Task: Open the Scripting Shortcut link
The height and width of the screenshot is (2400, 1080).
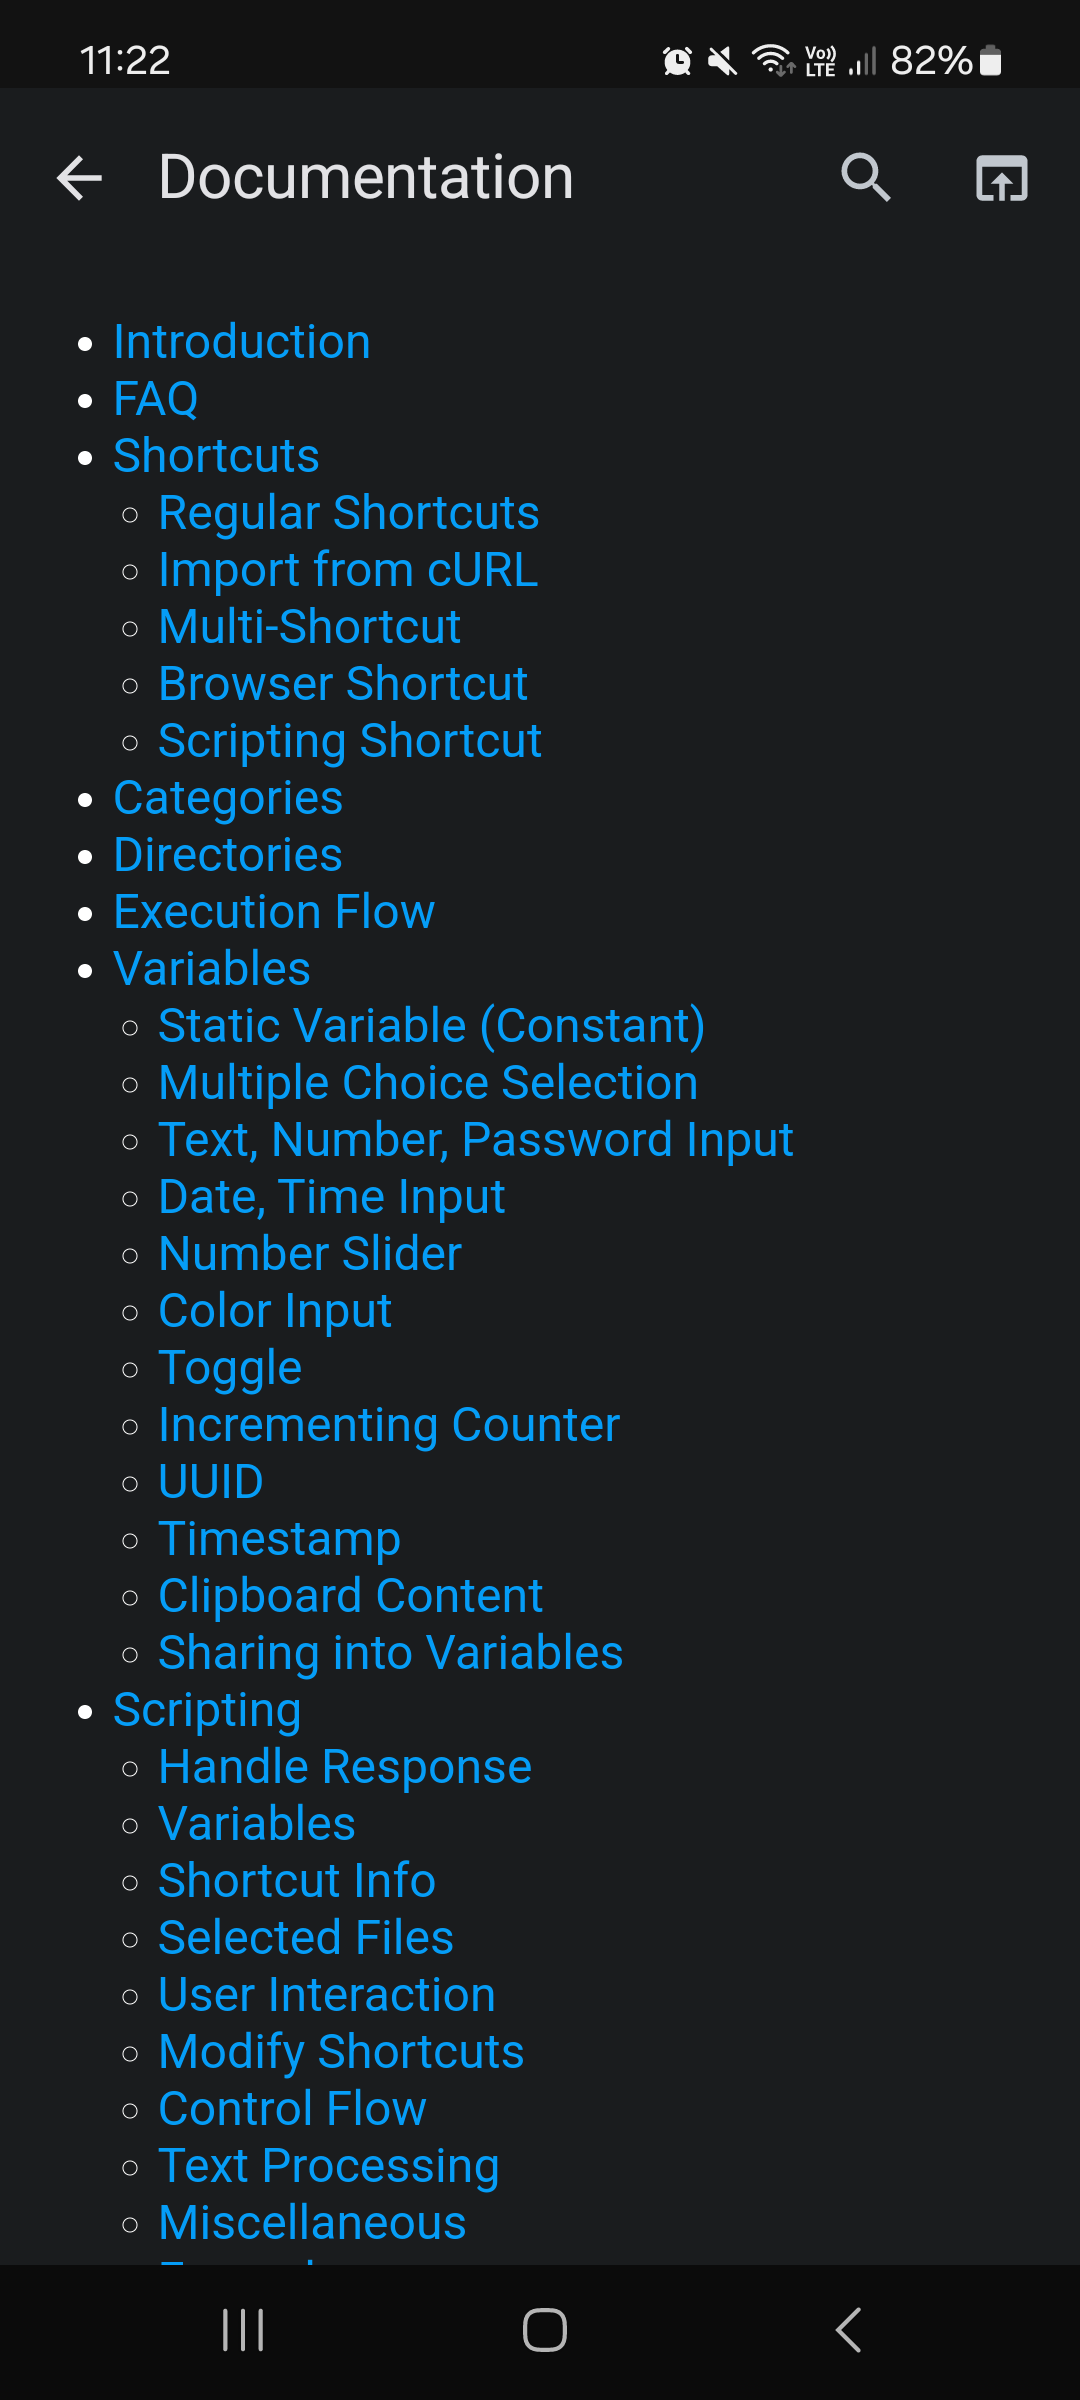Action: [350, 741]
